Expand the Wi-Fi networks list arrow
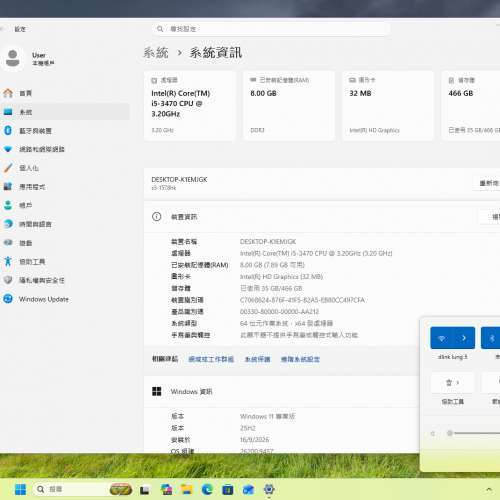The height and width of the screenshot is (500, 500). tap(464, 338)
